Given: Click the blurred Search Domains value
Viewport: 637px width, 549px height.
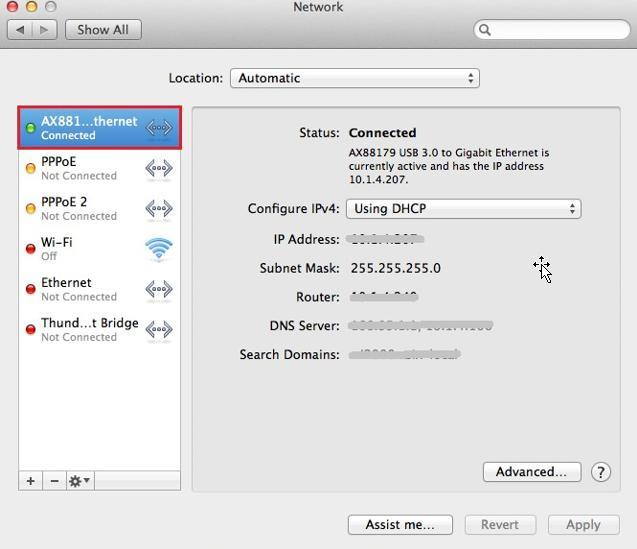Looking at the screenshot, I should click(x=405, y=354).
